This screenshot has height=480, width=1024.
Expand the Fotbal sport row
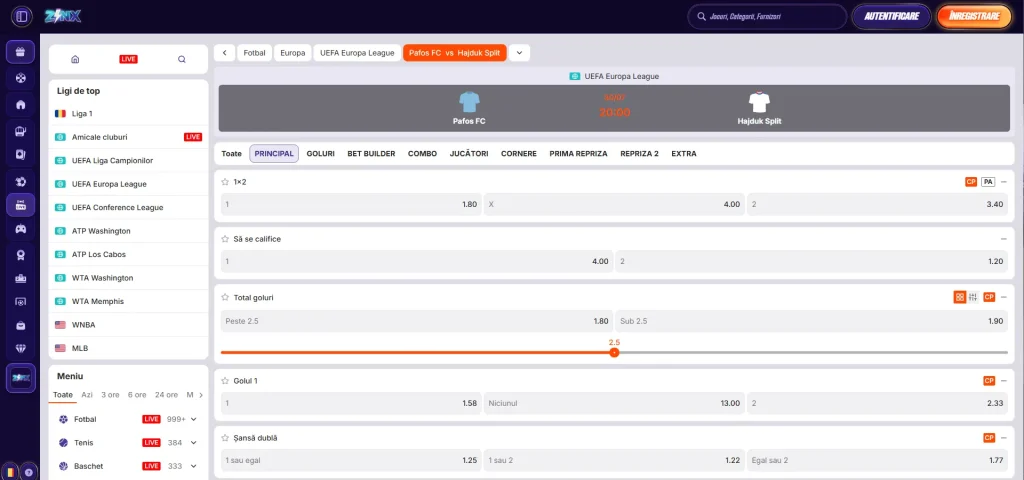pyautogui.click(x=193, y=419)
